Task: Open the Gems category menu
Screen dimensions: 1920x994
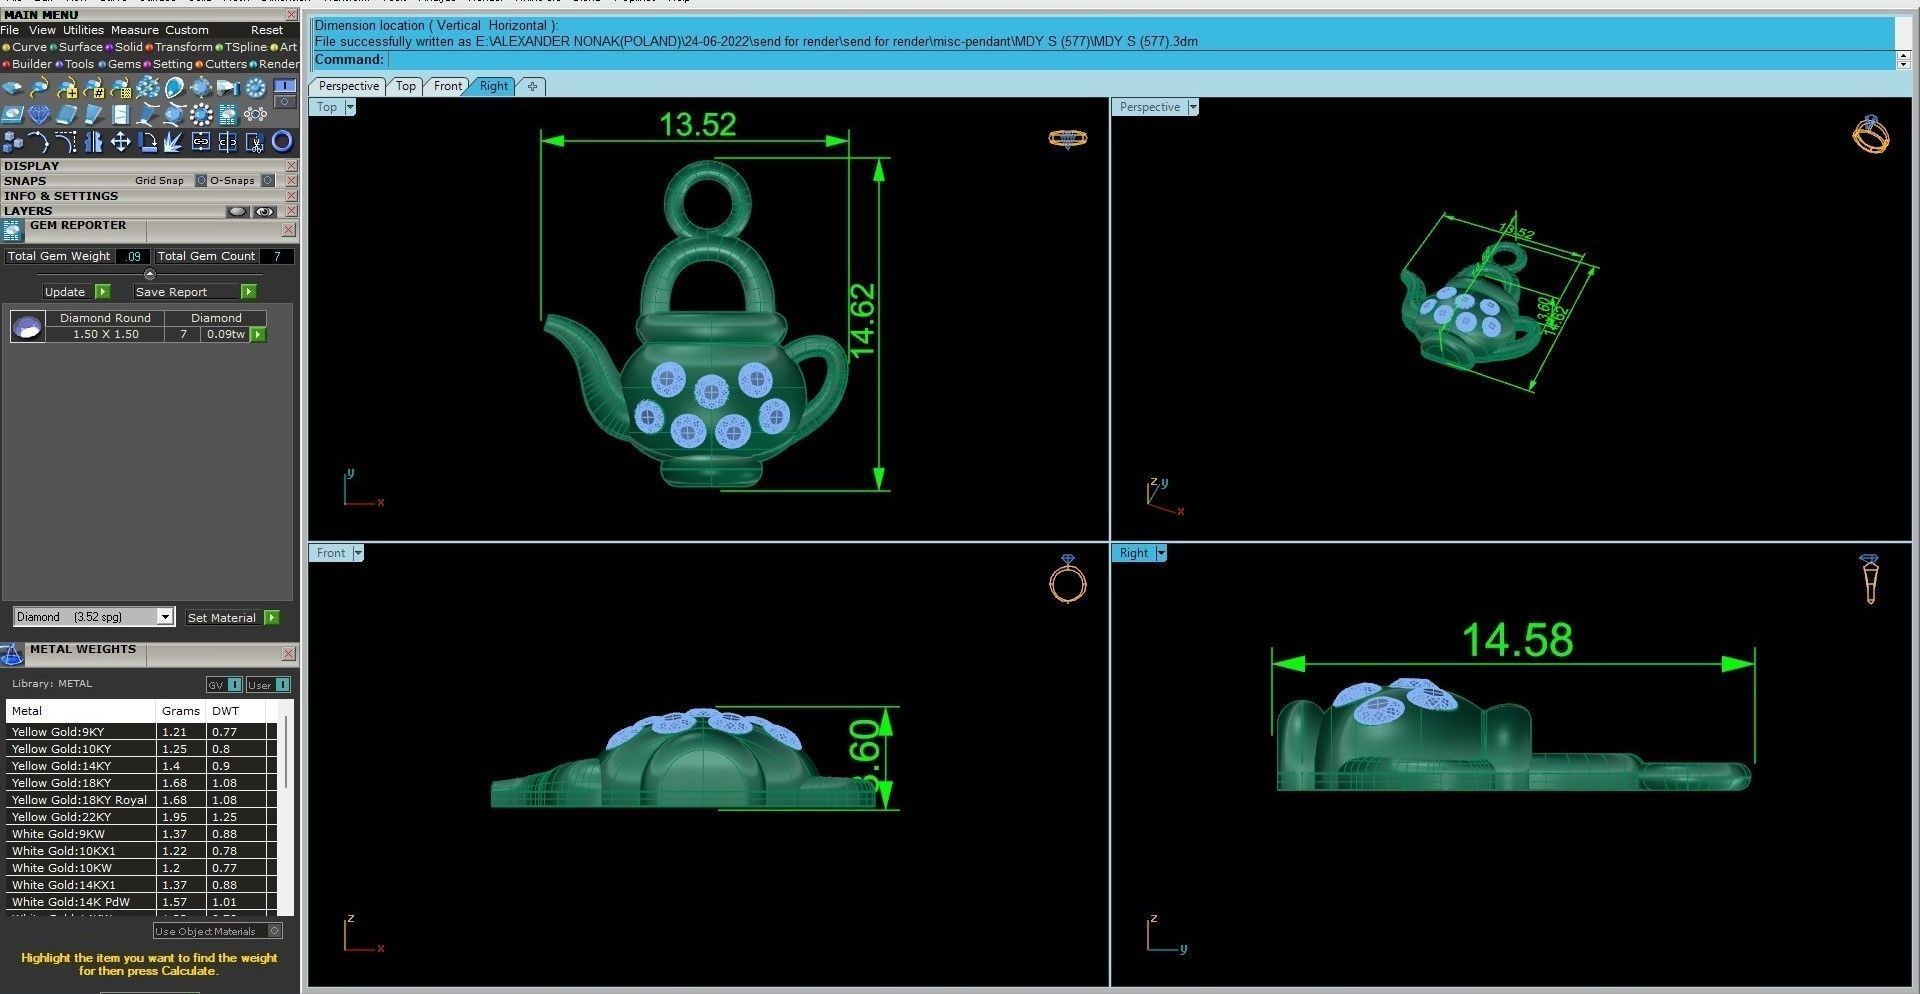Action: (x=123, y=64)
